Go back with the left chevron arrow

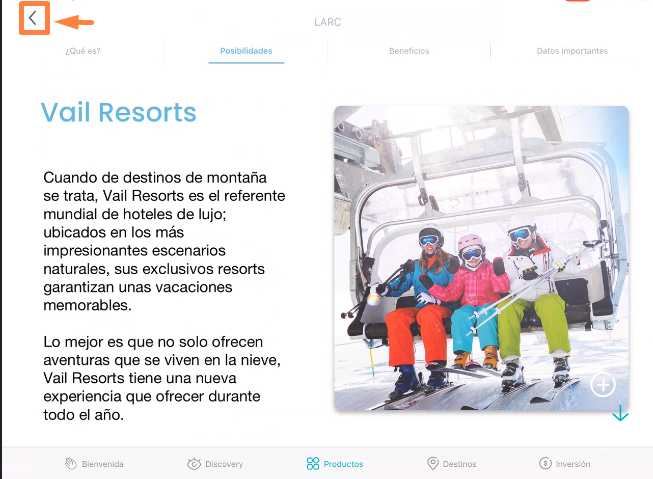click(33, 18)
